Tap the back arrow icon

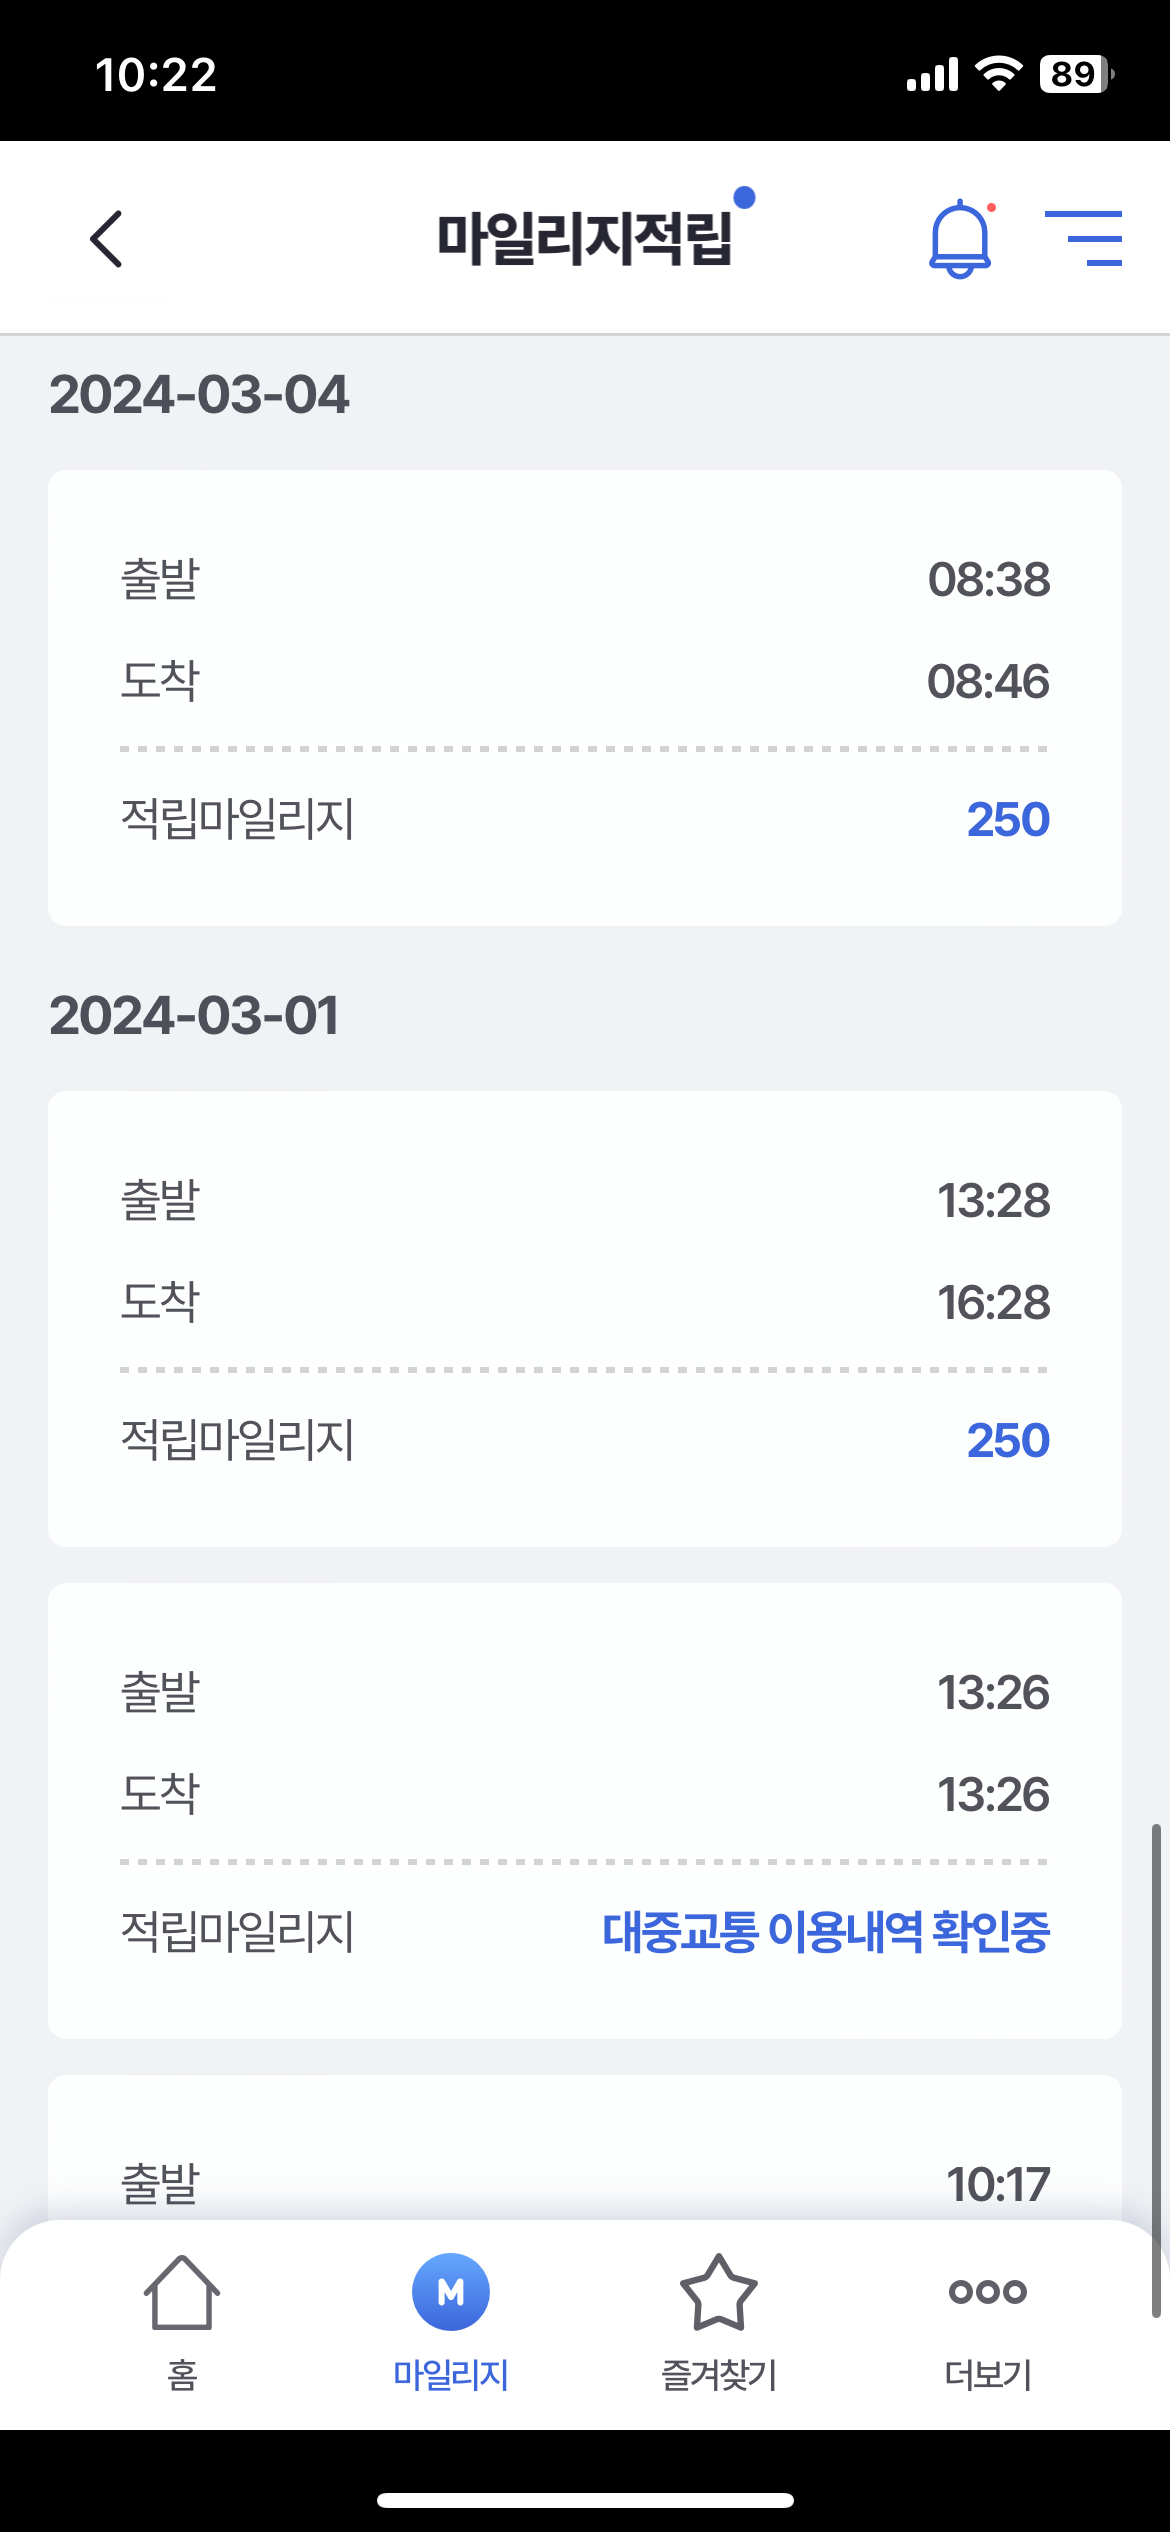[x=106, y=239]
